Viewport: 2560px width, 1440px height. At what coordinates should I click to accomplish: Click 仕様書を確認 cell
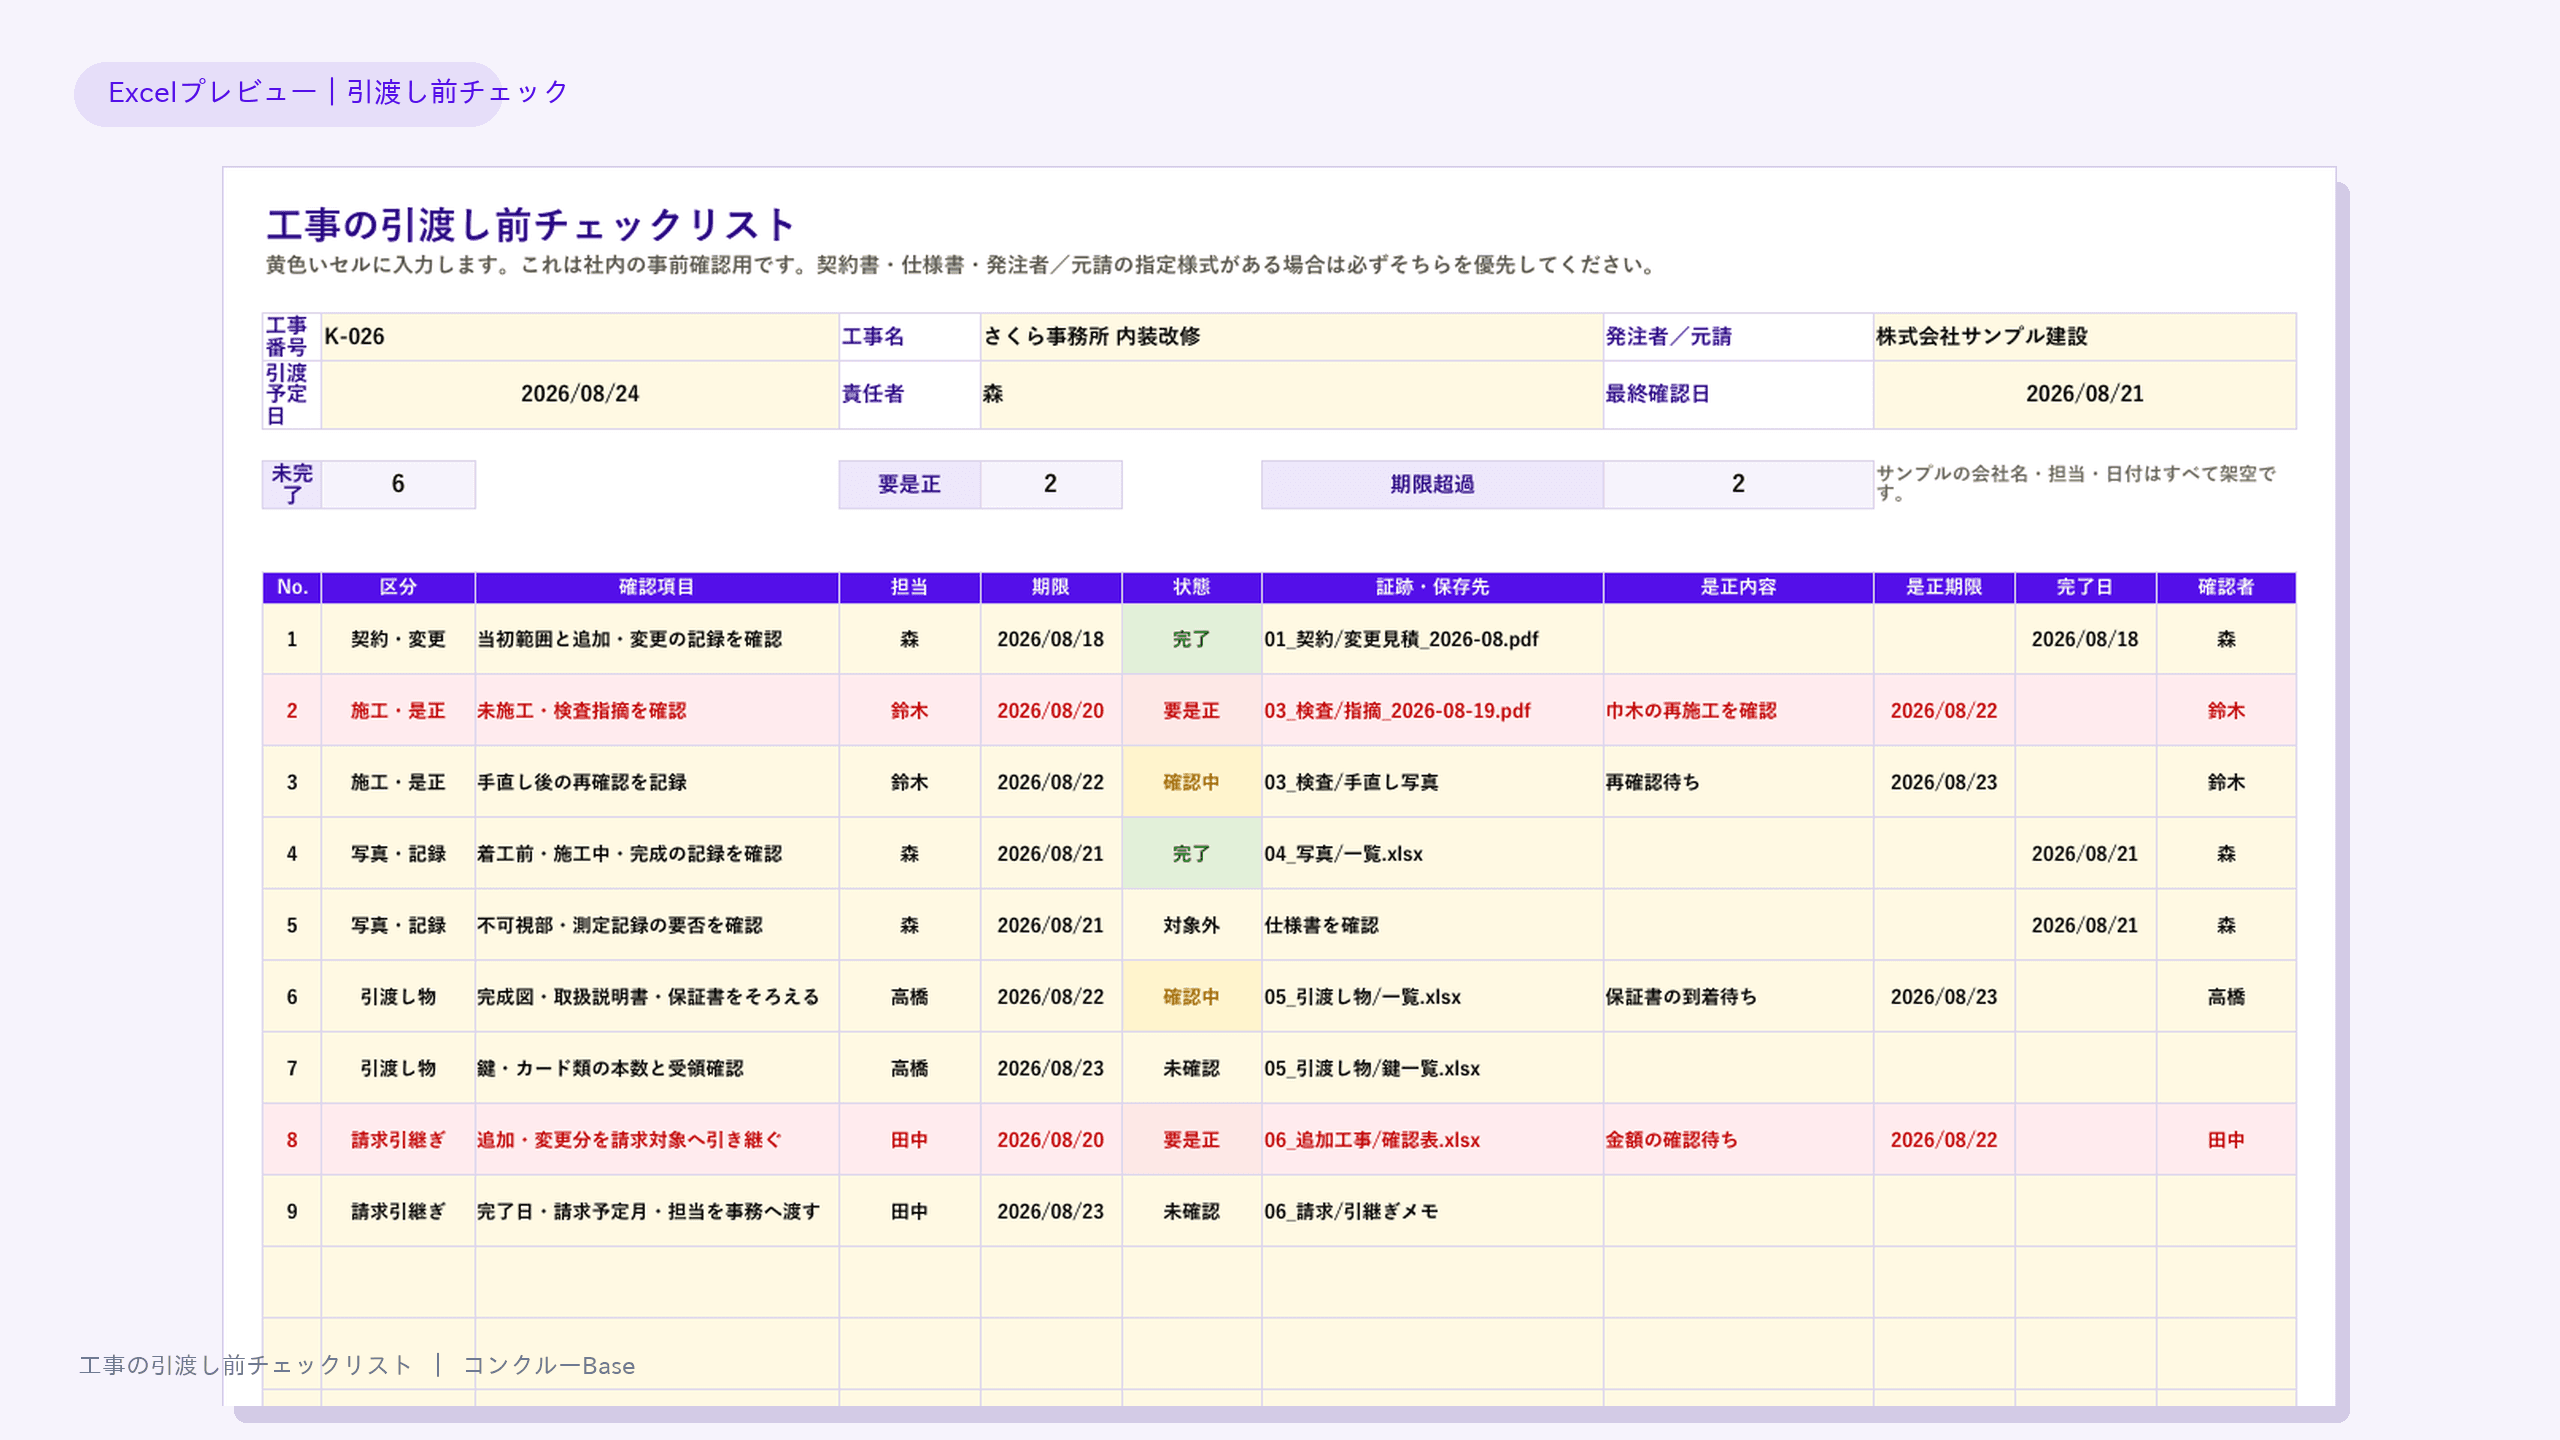click(x=1432, y=925)
